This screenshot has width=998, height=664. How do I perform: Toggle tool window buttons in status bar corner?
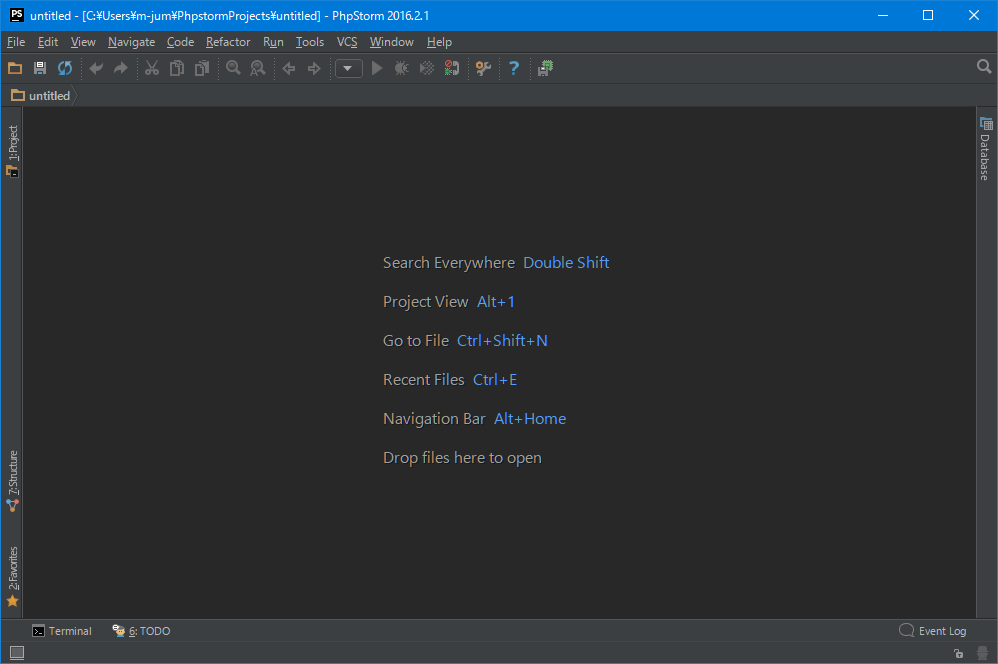[x=17, y=653]
